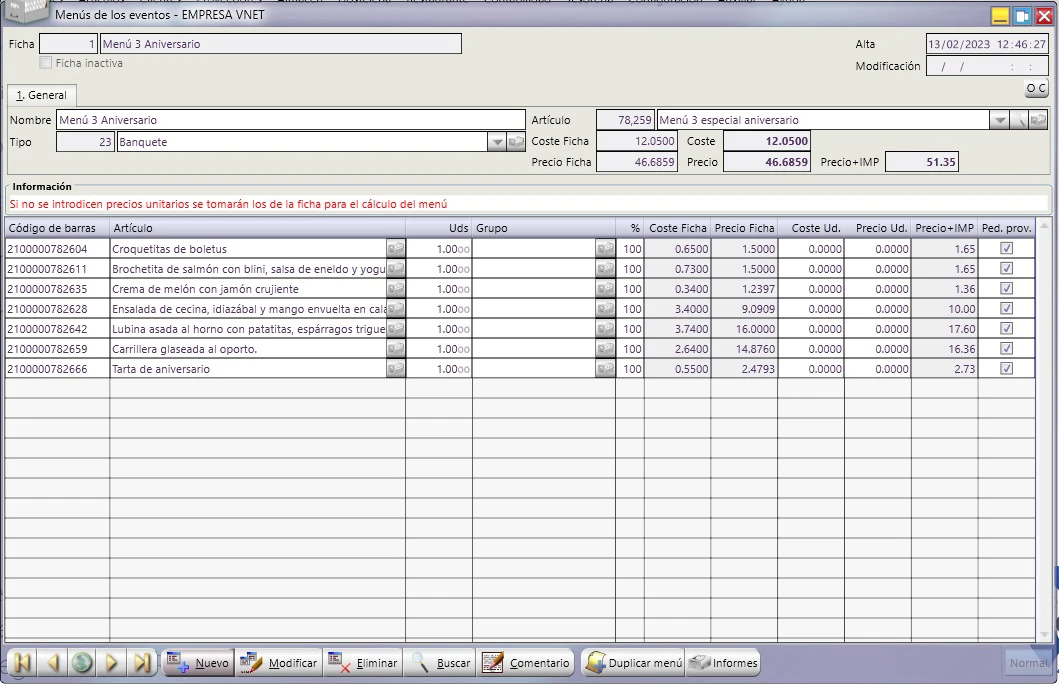Click the magnifier icon next to Artículo field
The width and height of the screenshot is (1059, 685).
[1018, 120]
